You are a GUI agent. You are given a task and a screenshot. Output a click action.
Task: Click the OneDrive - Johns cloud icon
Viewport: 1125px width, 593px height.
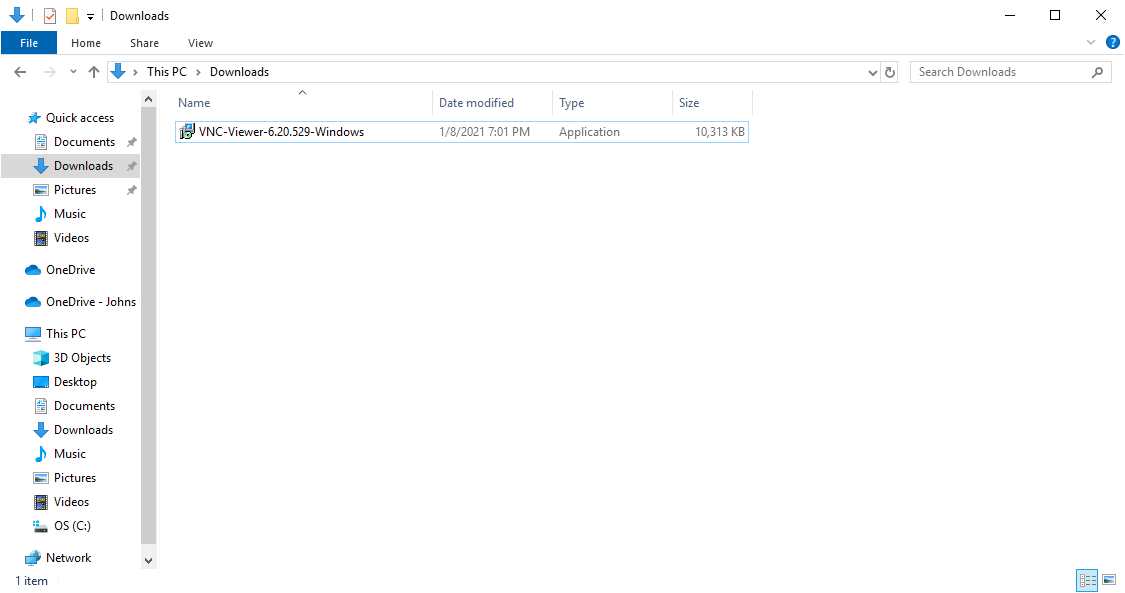pos(33,302)
